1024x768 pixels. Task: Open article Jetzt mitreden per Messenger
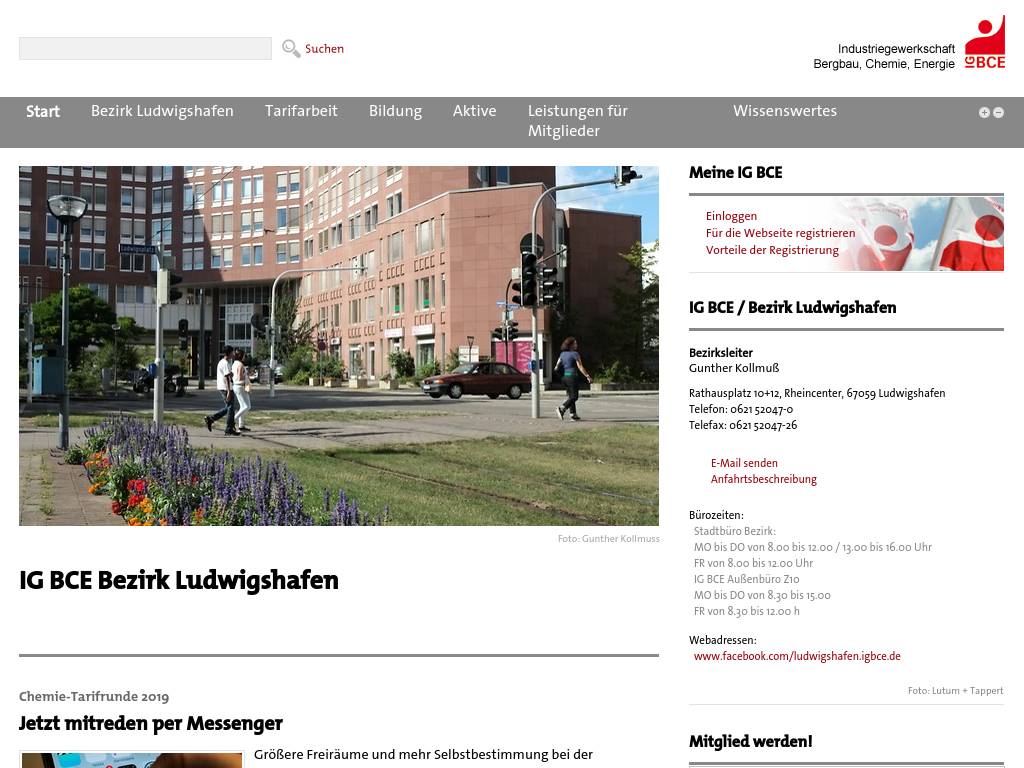click(151, 723)
